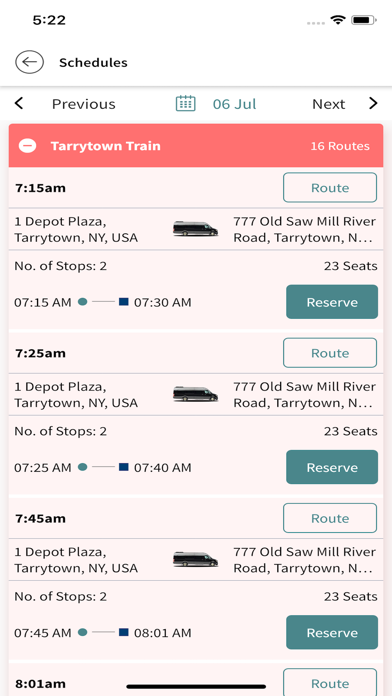Tap the shuttle van icon for 7:45am trip

[x=195, y=559]
